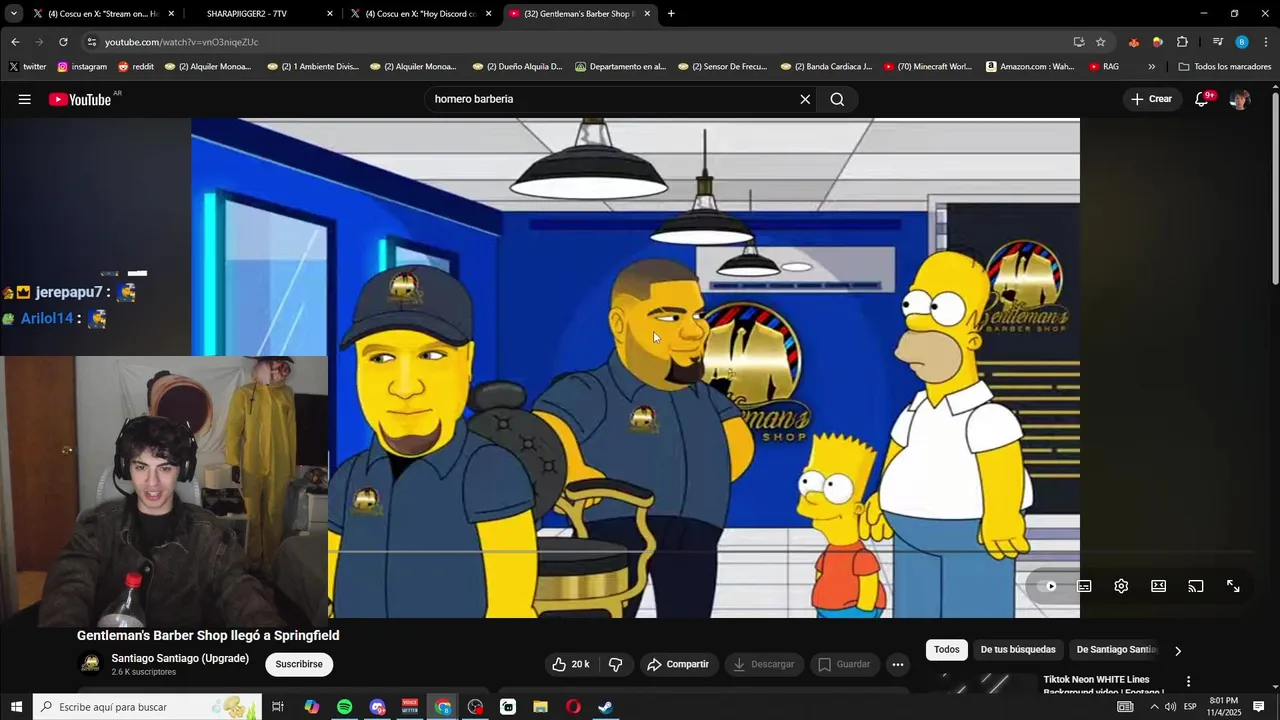This screenshot has height=720, width=1280.
Task: Switch to SHARAPJIGGER2 - 7TV tab
Action: [x=246, y=14]
